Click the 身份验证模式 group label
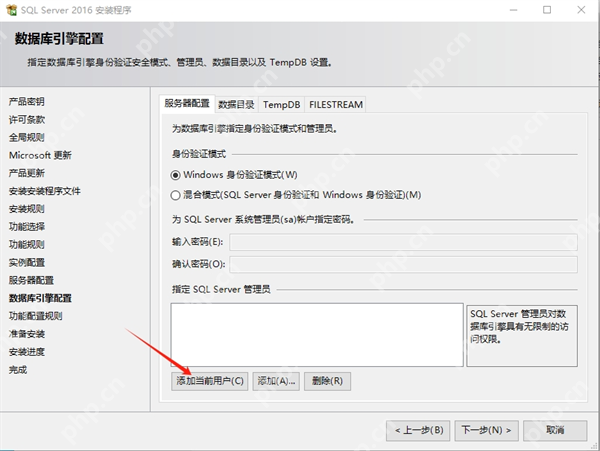 coord(199,154)
